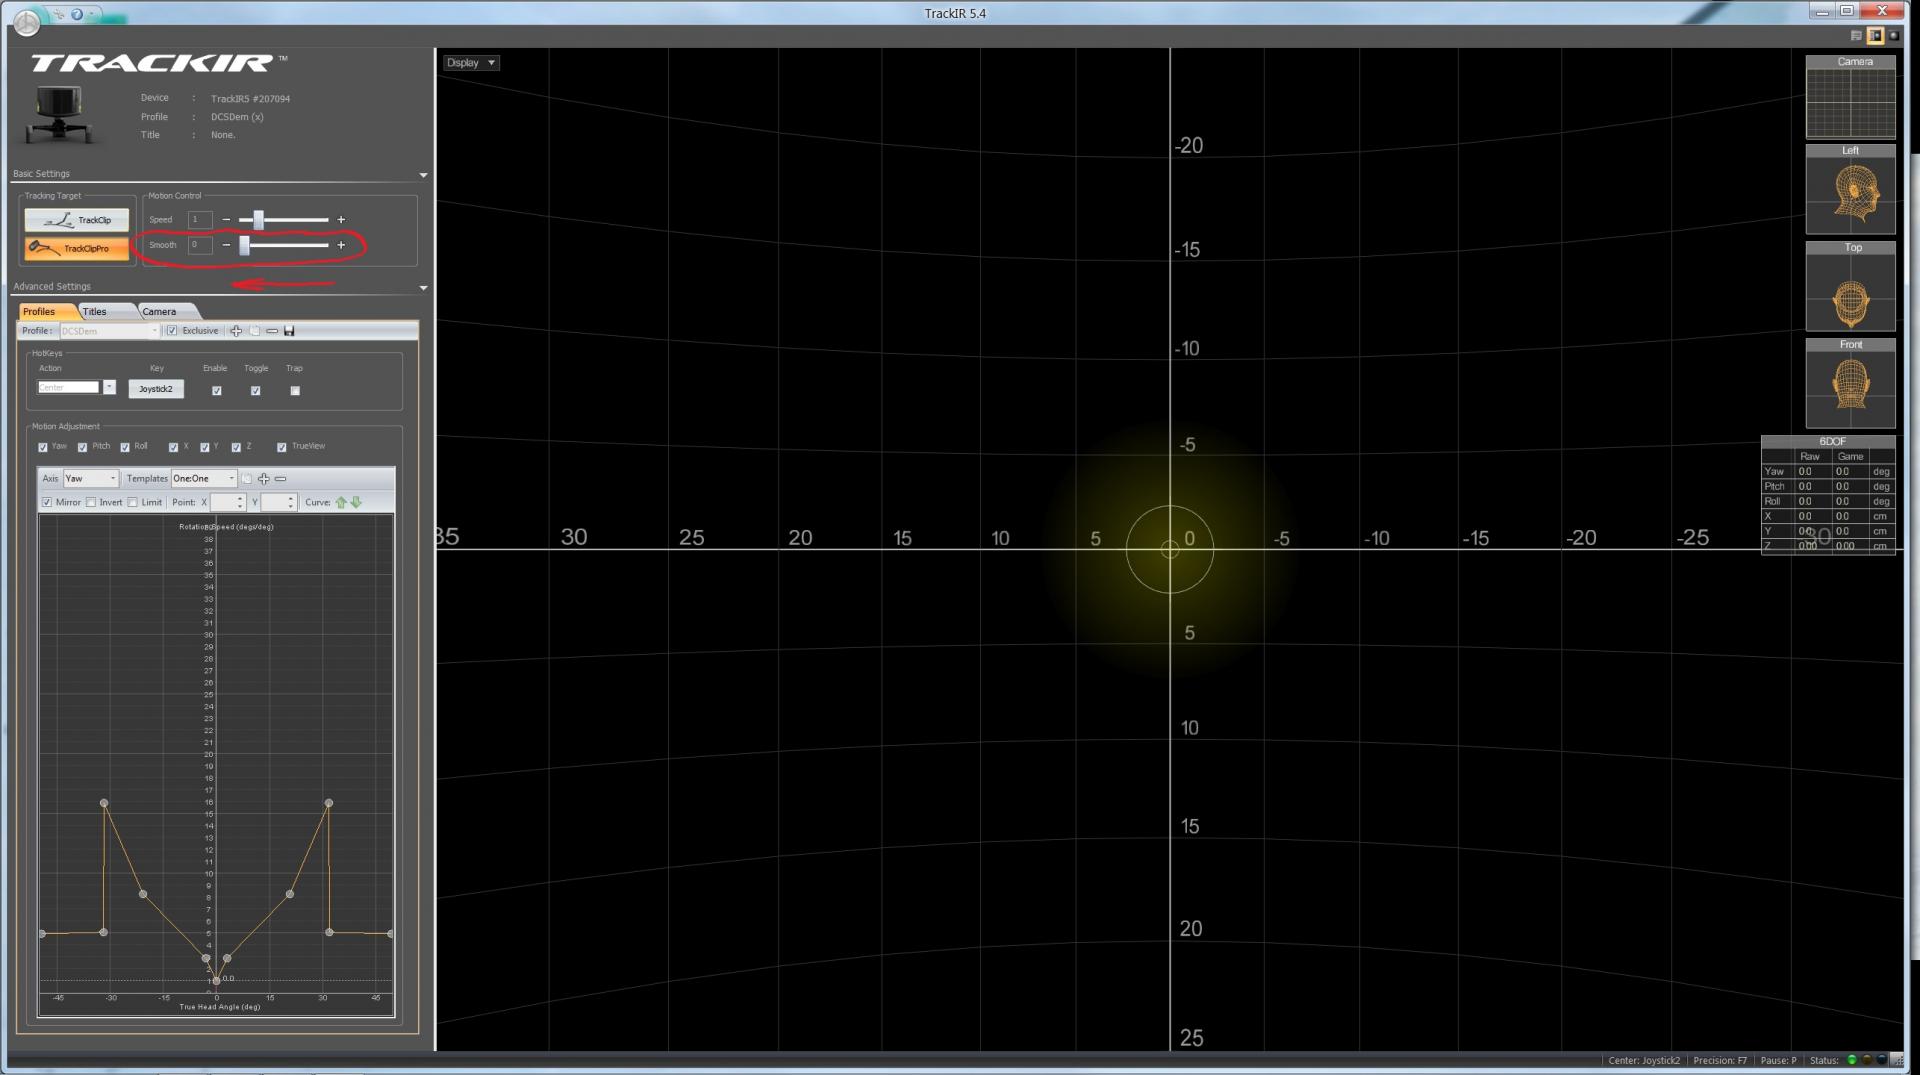Viewport: 1920px width, 1075px height.
Task: Add template with plus icon beside One:One
Action: (264, 479)
